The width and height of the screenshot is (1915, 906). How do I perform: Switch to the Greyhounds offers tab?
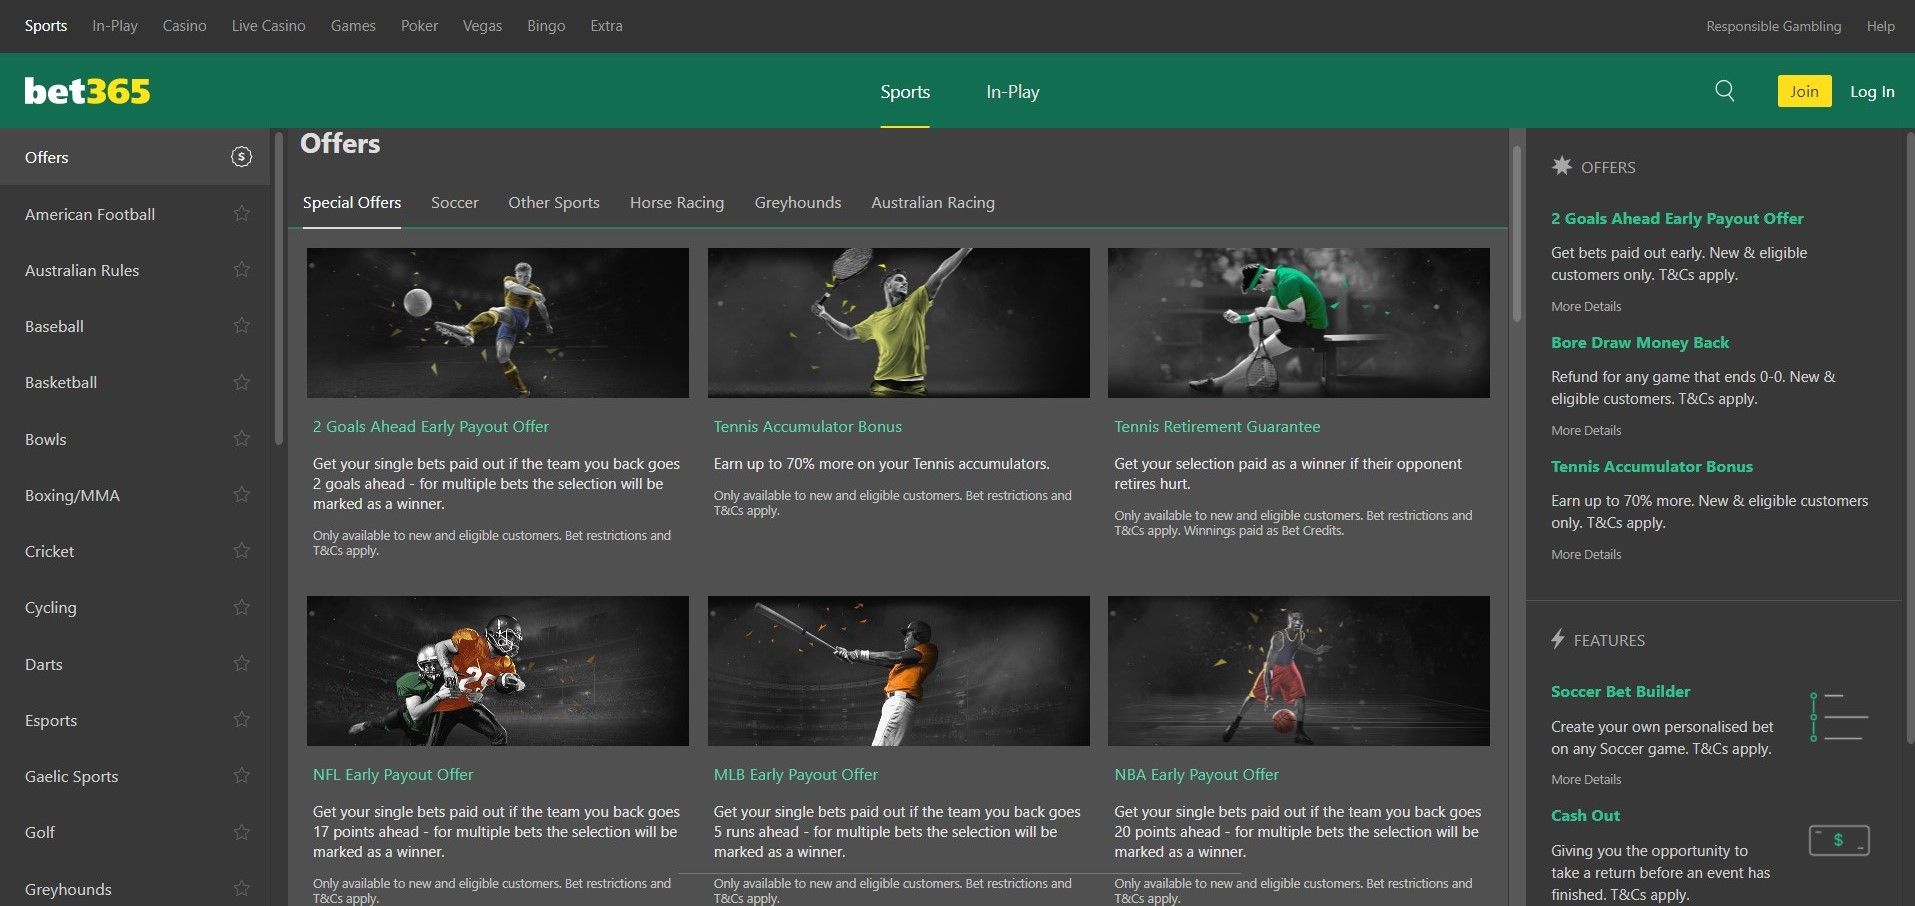[798, 202]
